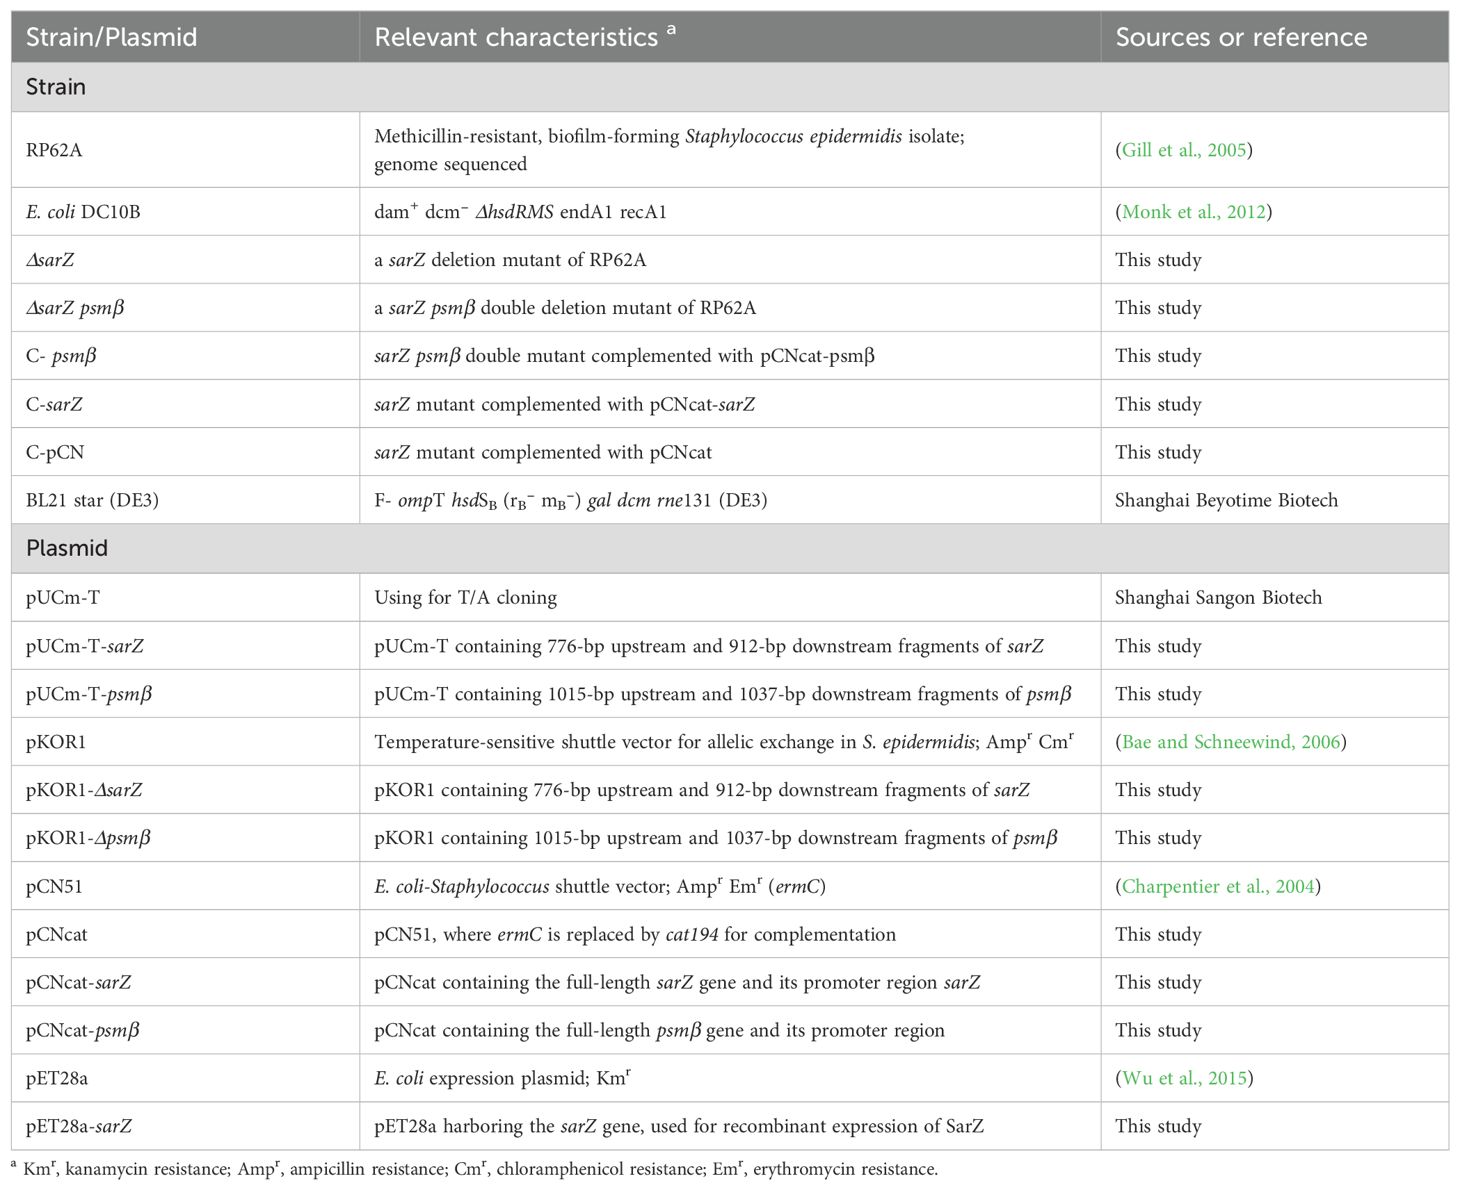Open the Charpentier et al., 2004 reference
Image resolution: width=1460 pixels, height=1190 pixels.
(1218, 886)
